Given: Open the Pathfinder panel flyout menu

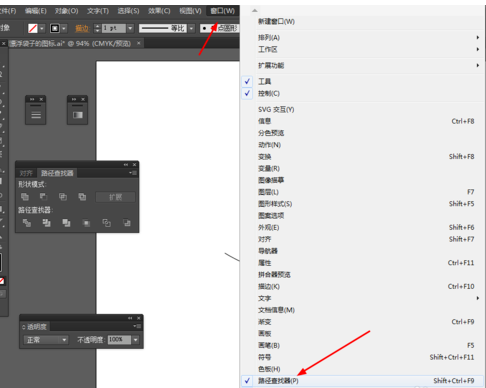Looking at the screenshot, I should pos(133,173).
